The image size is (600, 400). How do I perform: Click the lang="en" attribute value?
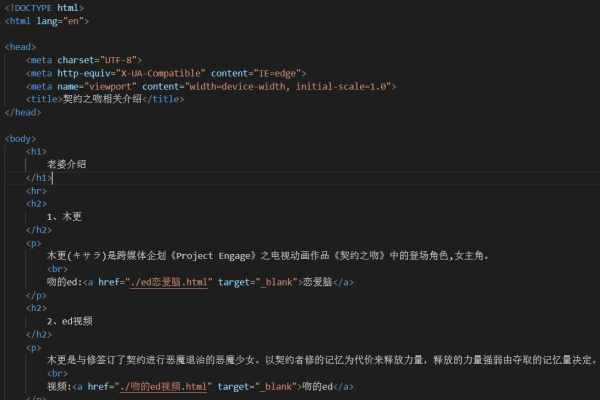click(x=68, y=20)
